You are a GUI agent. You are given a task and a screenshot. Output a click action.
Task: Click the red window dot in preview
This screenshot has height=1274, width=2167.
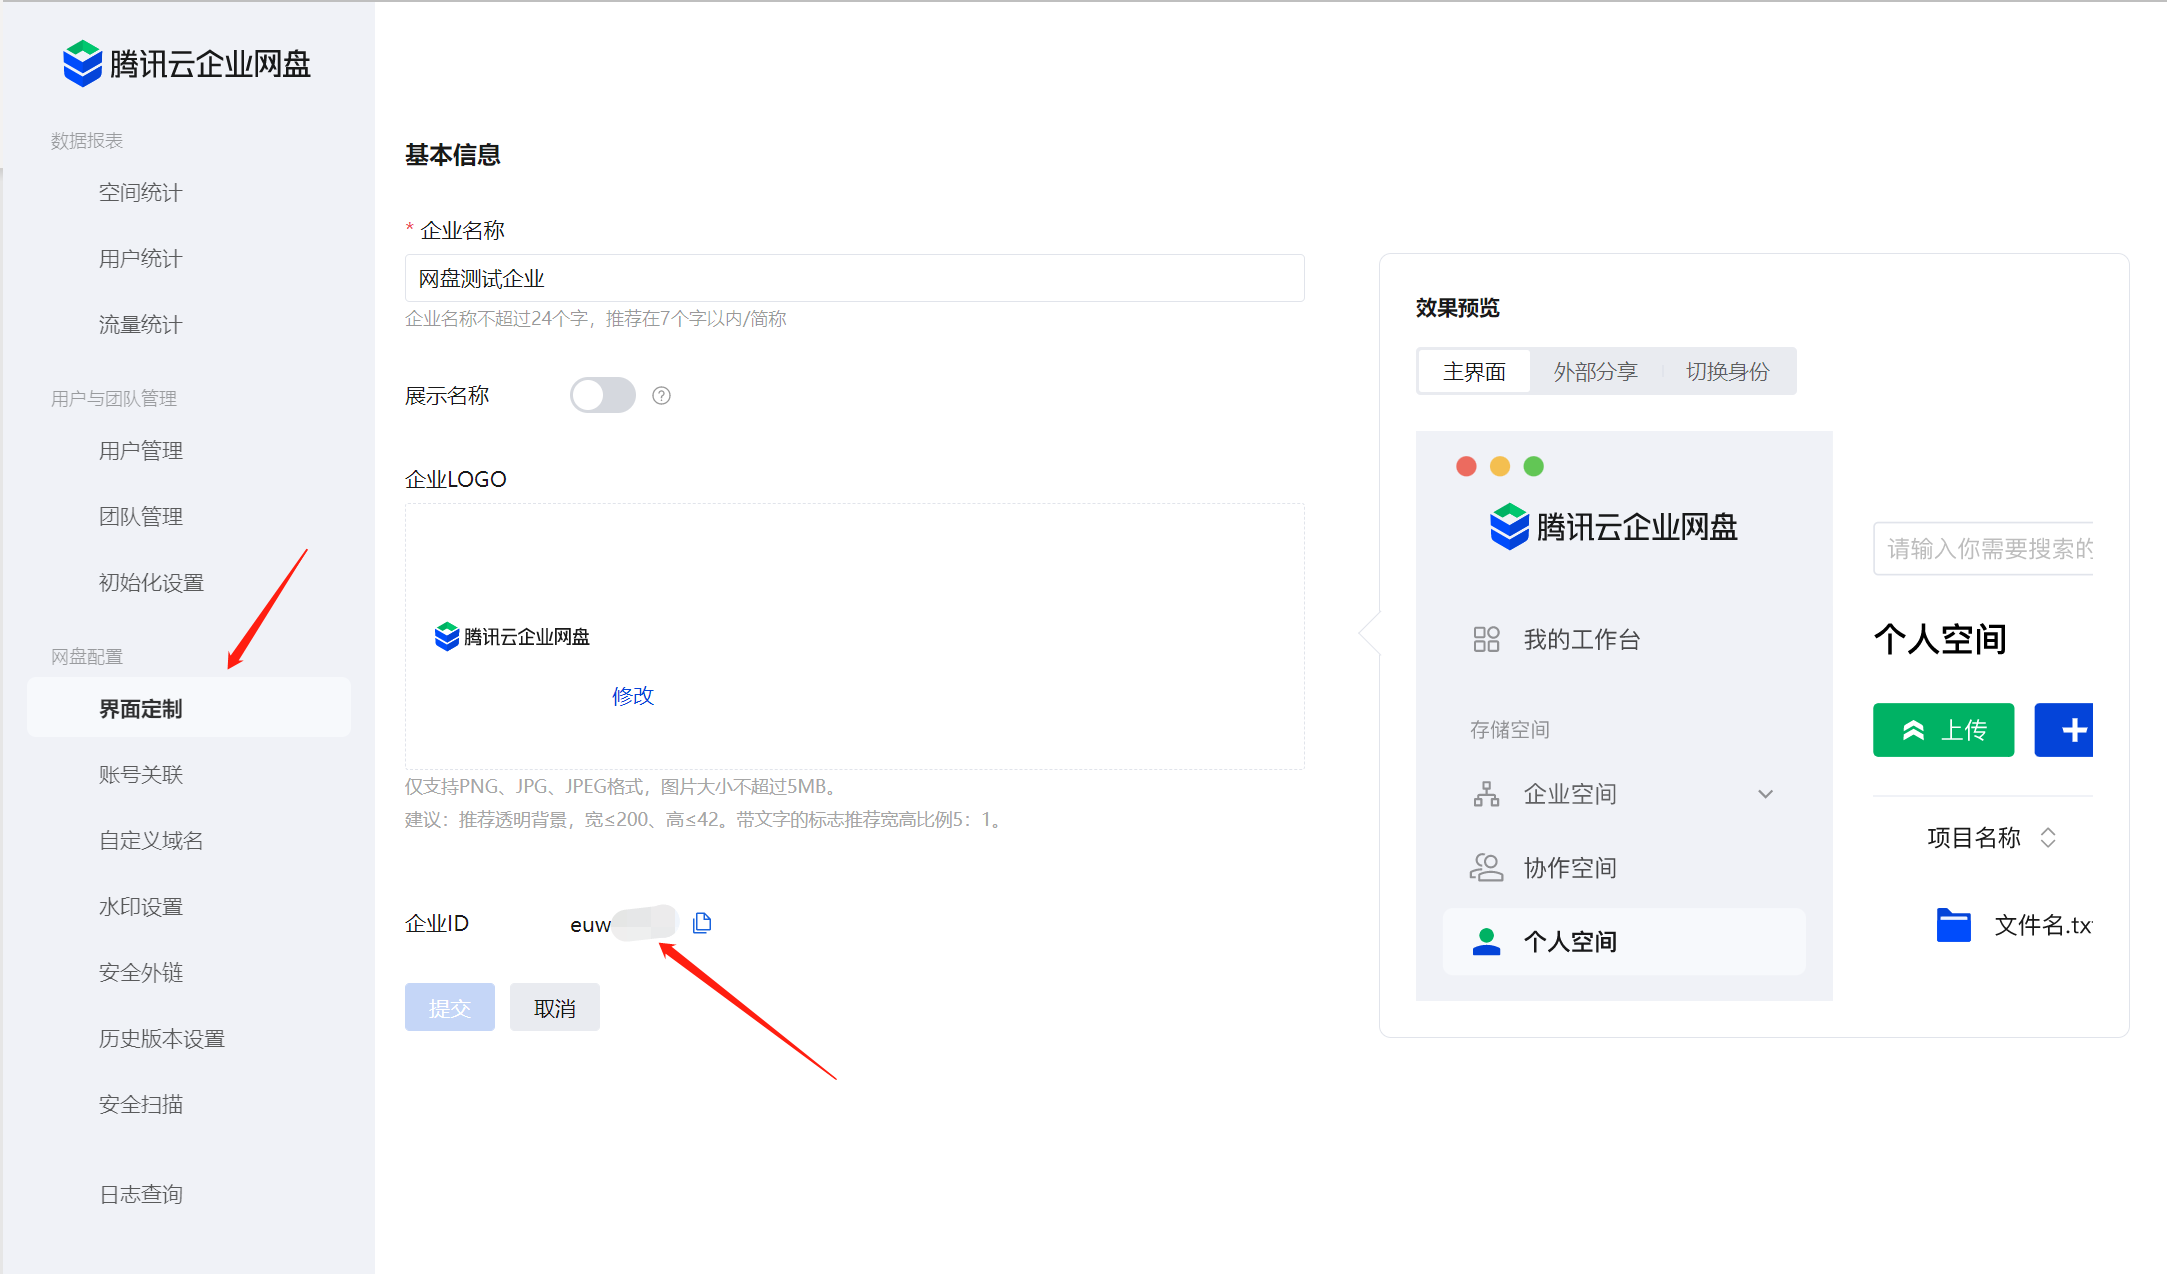pos(1466,466)
